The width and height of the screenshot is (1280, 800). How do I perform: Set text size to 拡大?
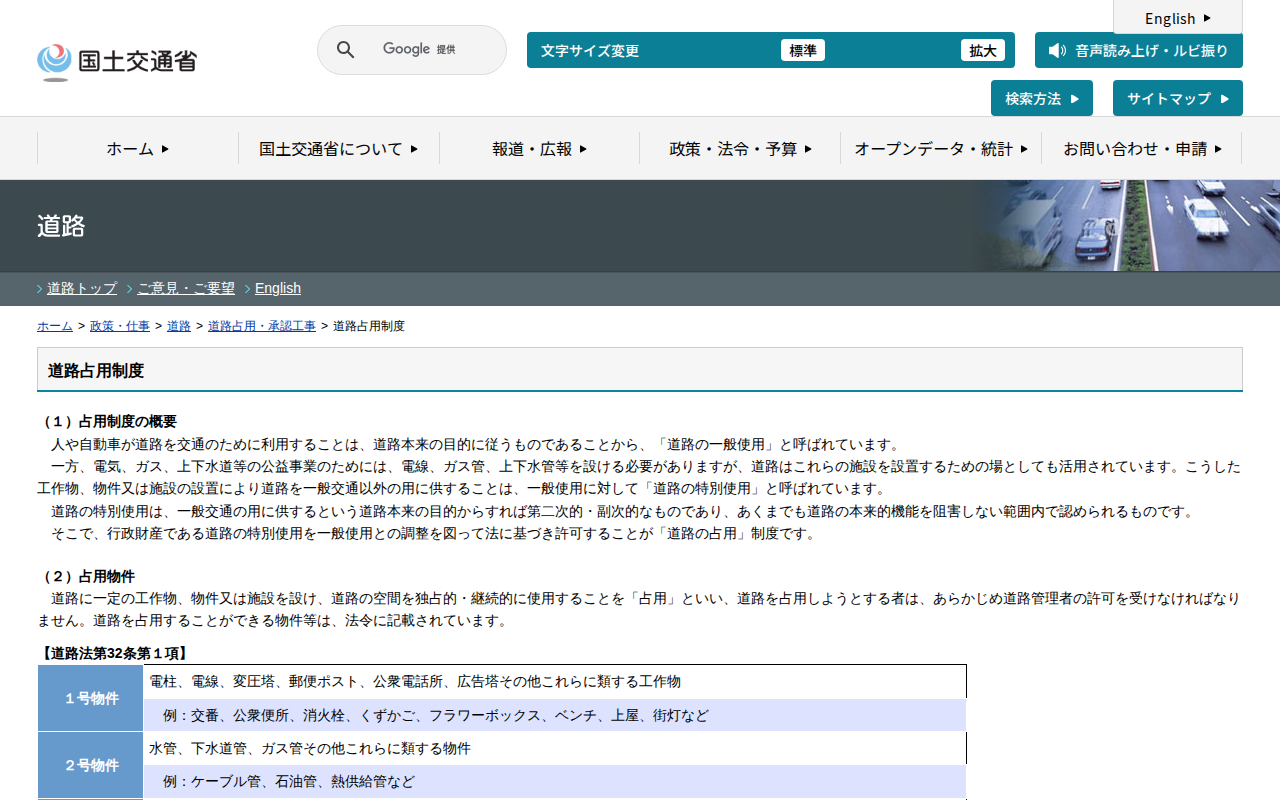[x=982, y=50]
